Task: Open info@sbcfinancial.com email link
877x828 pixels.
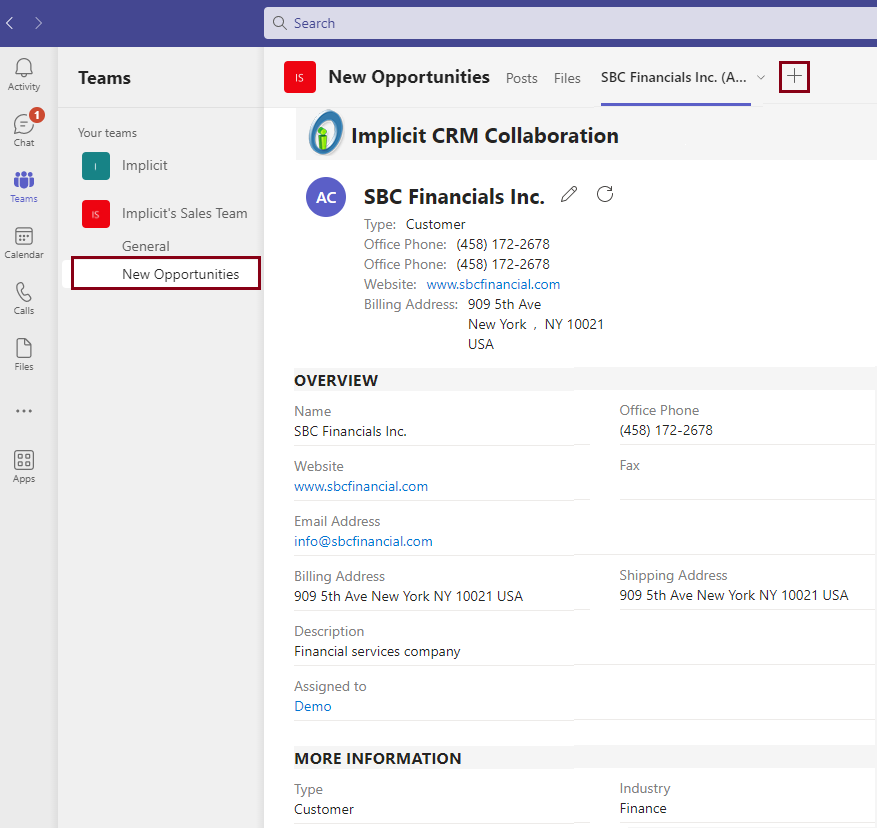Action: tap(363, 541)
